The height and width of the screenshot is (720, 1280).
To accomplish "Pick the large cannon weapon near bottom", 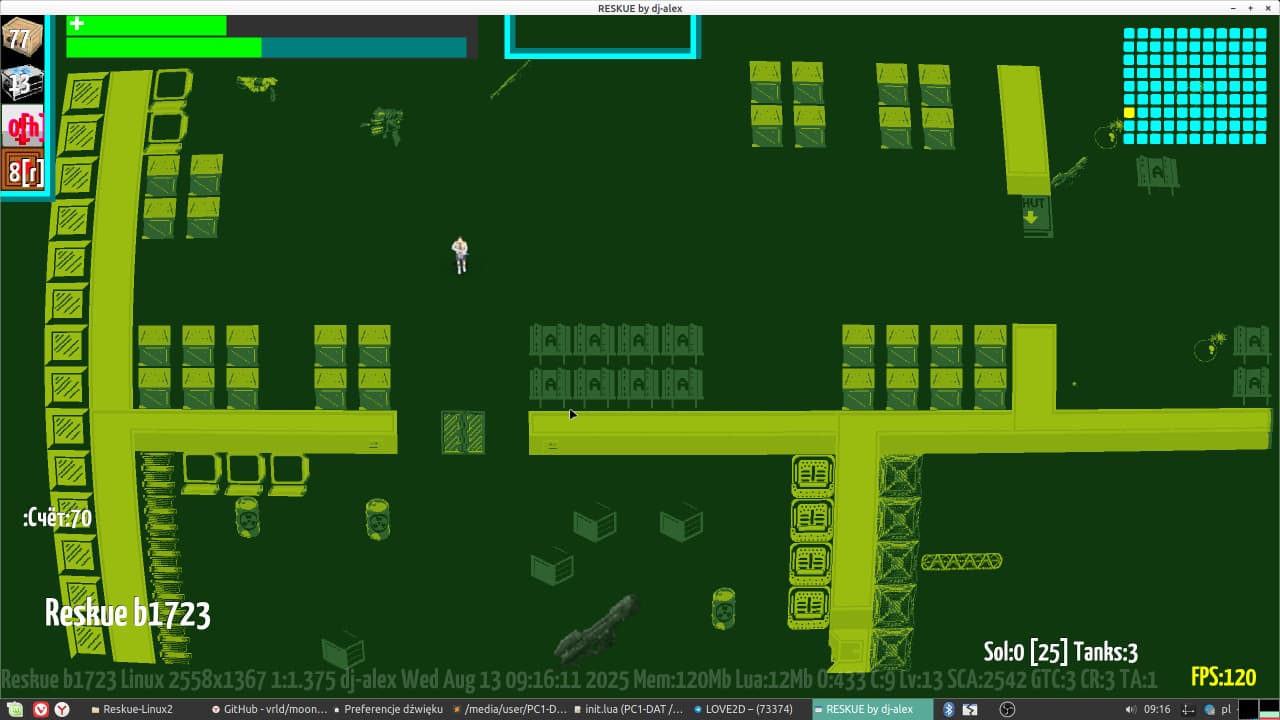I will pos(597,631).
